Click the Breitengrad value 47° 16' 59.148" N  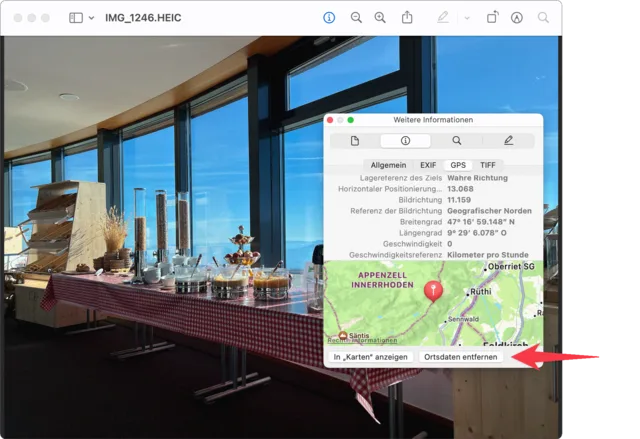click(x=480, y=222)
